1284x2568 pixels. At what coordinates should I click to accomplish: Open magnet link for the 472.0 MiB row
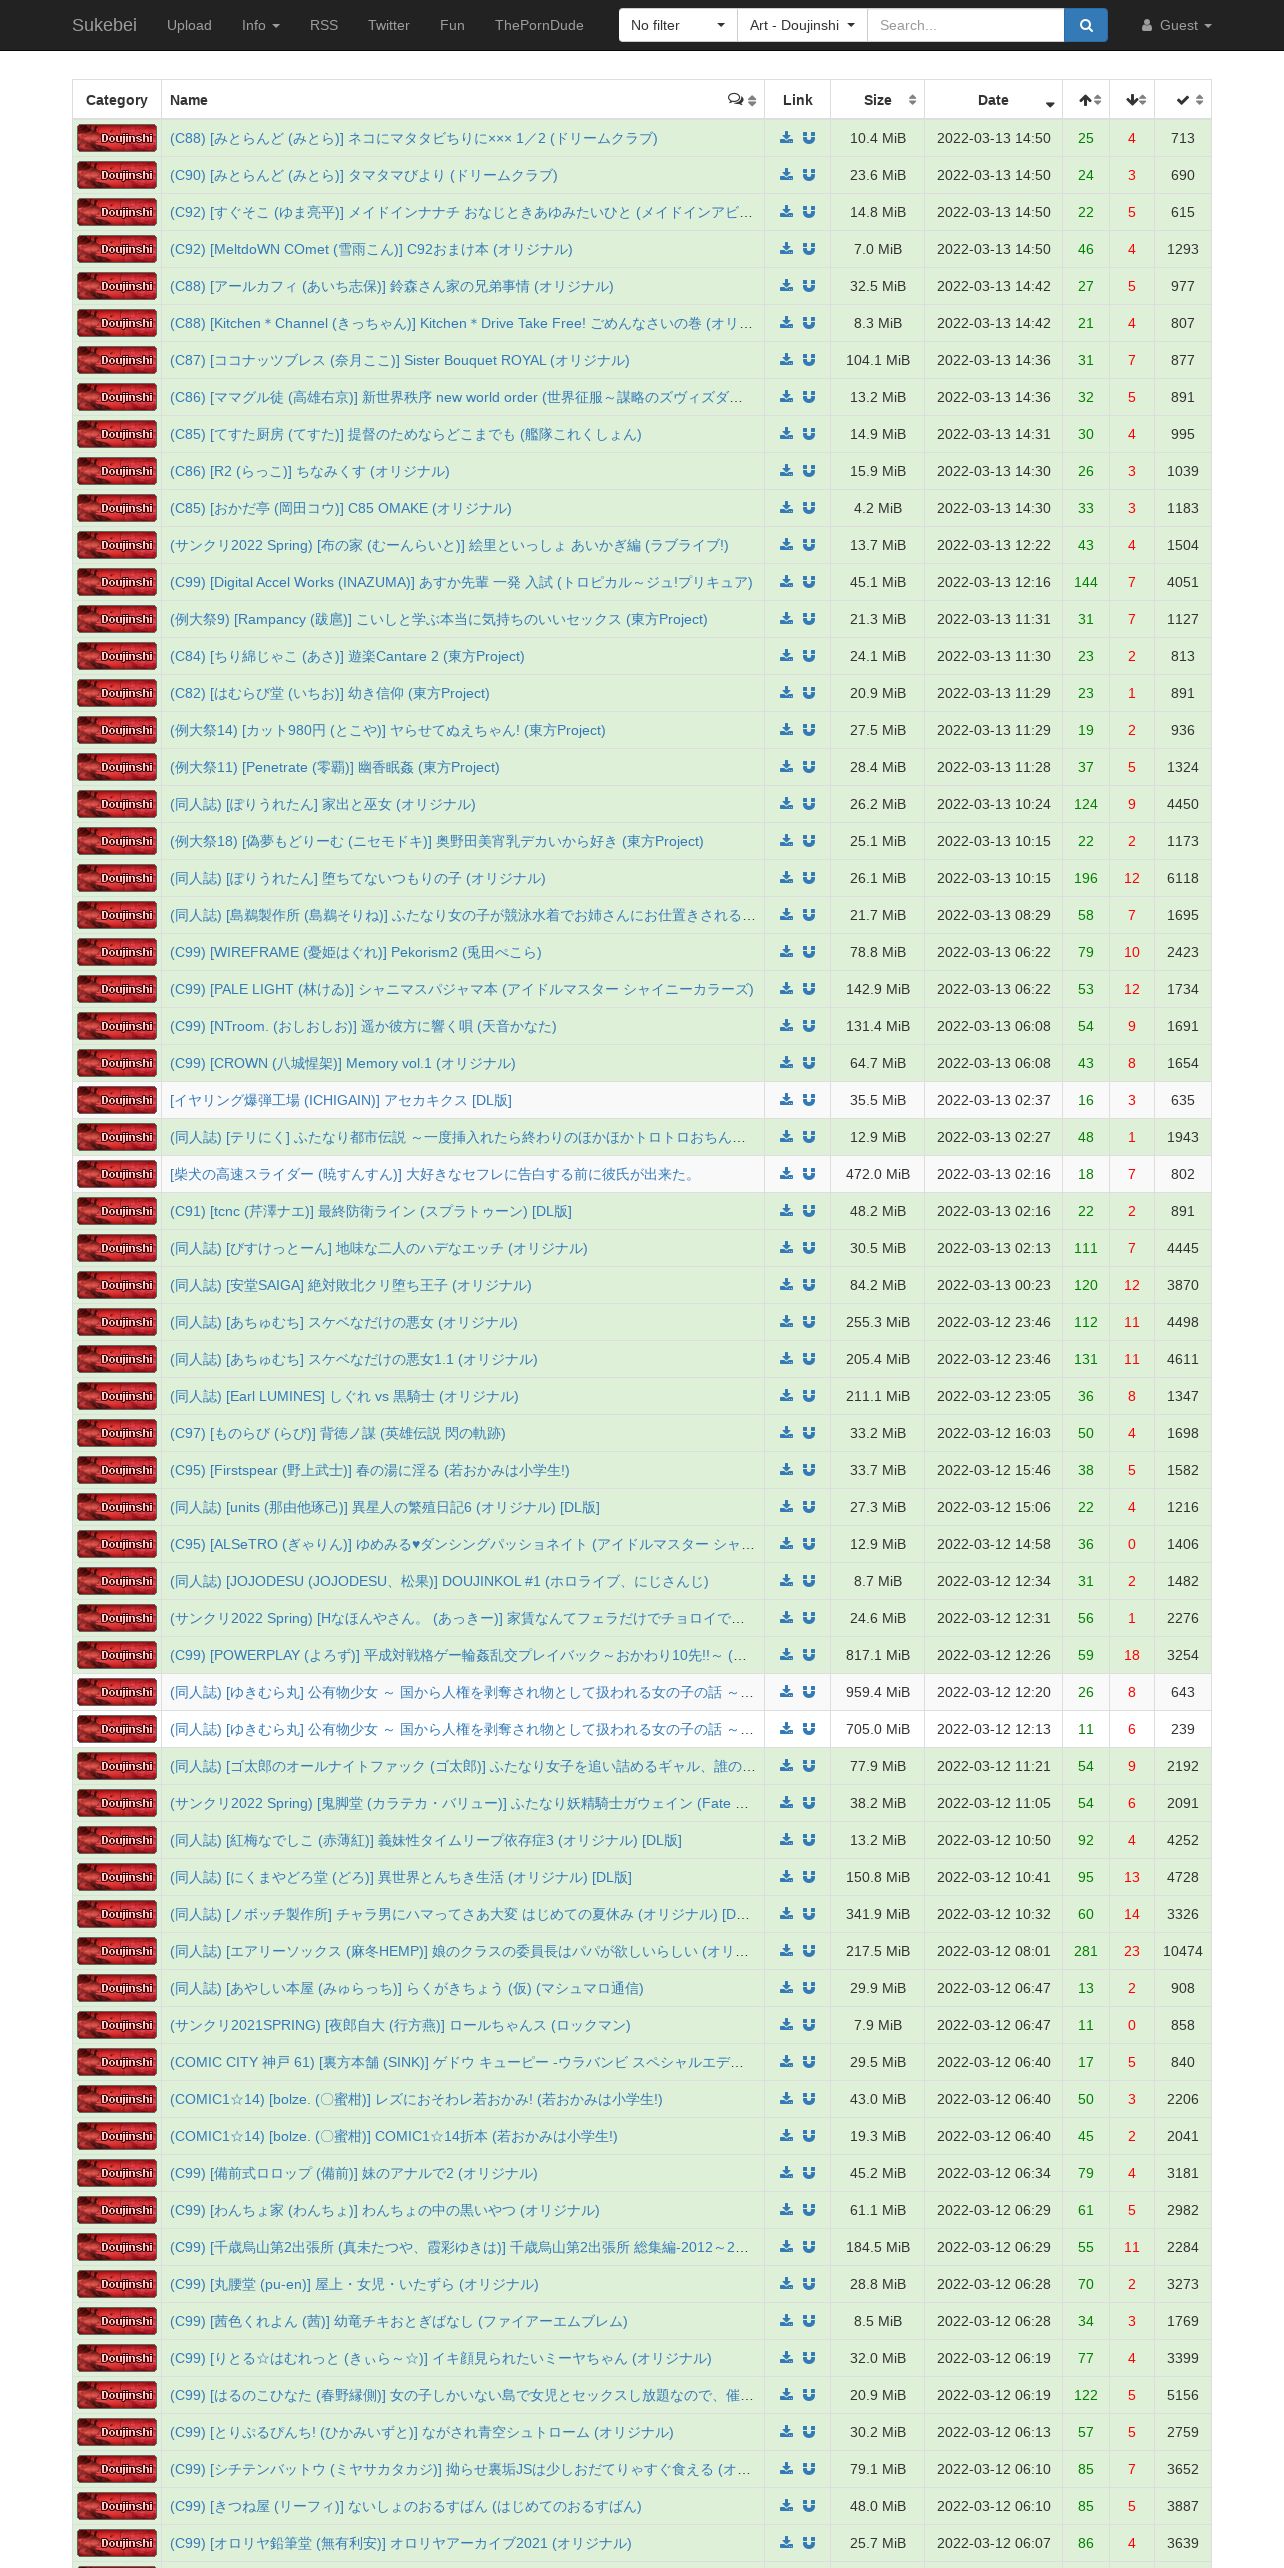[809, 1174]
